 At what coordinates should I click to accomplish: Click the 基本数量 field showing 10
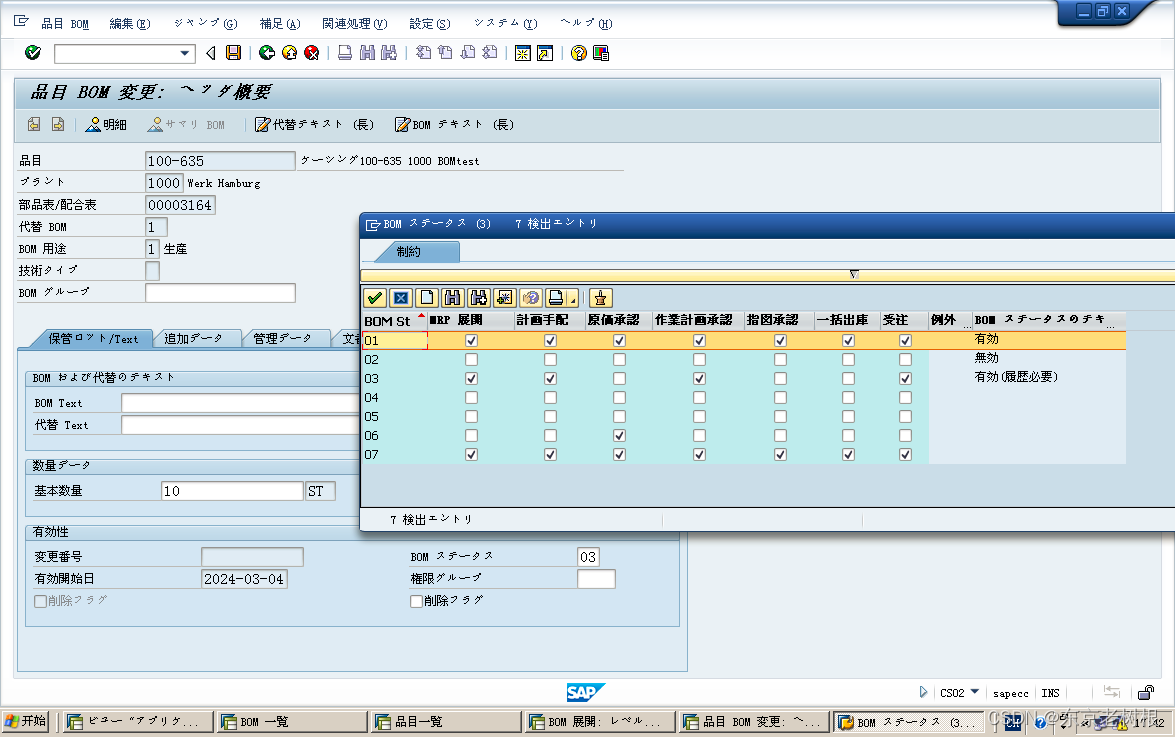click(232, 491)
